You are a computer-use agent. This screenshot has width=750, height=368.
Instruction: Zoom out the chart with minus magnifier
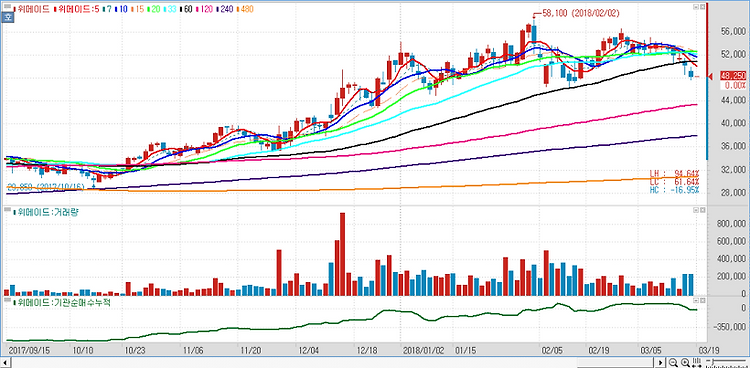[673, 363]
